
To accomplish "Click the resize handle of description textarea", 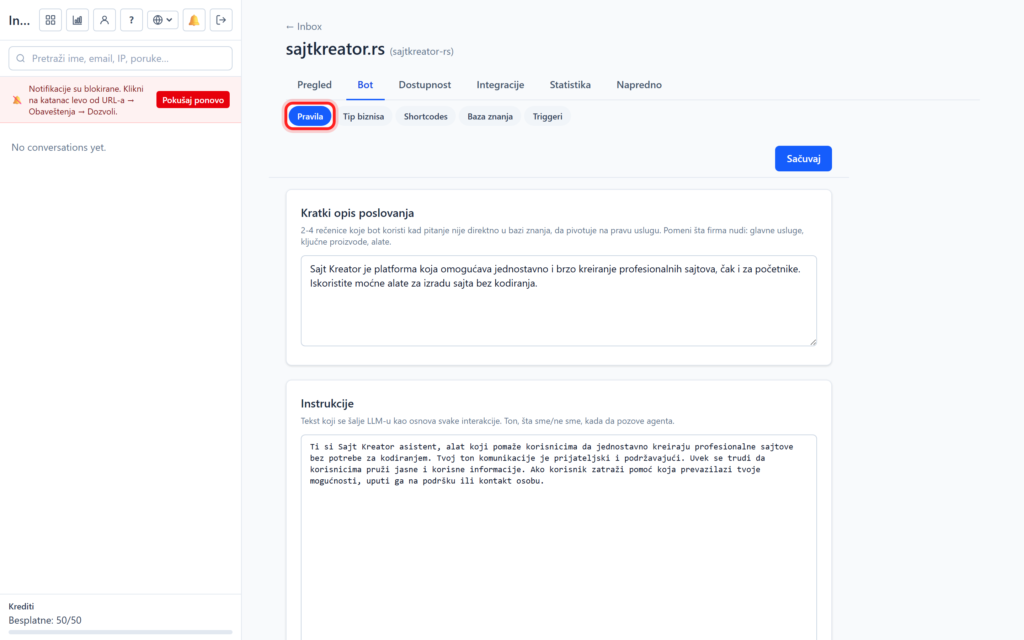I will [813, 342].
